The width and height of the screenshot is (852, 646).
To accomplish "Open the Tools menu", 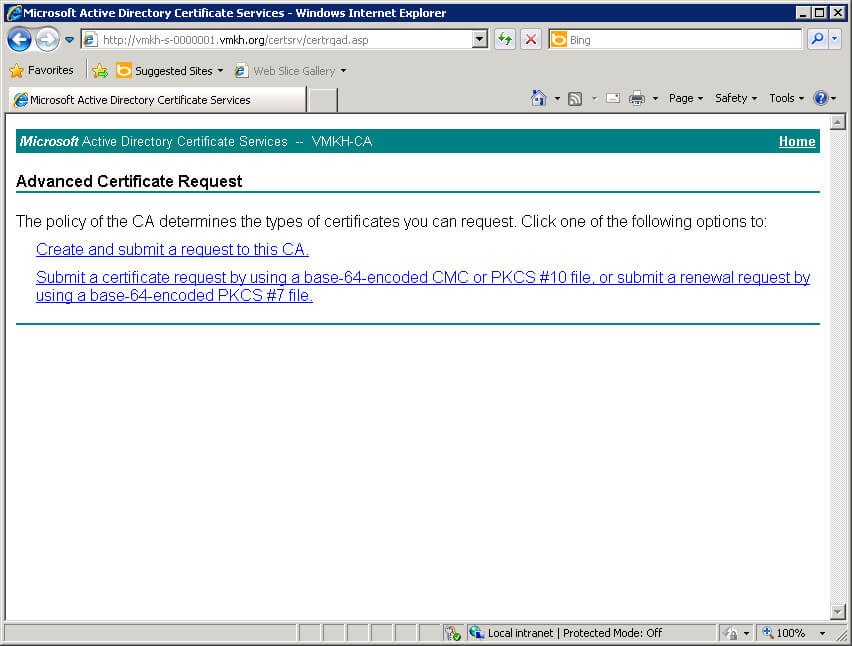I will 786,98.
